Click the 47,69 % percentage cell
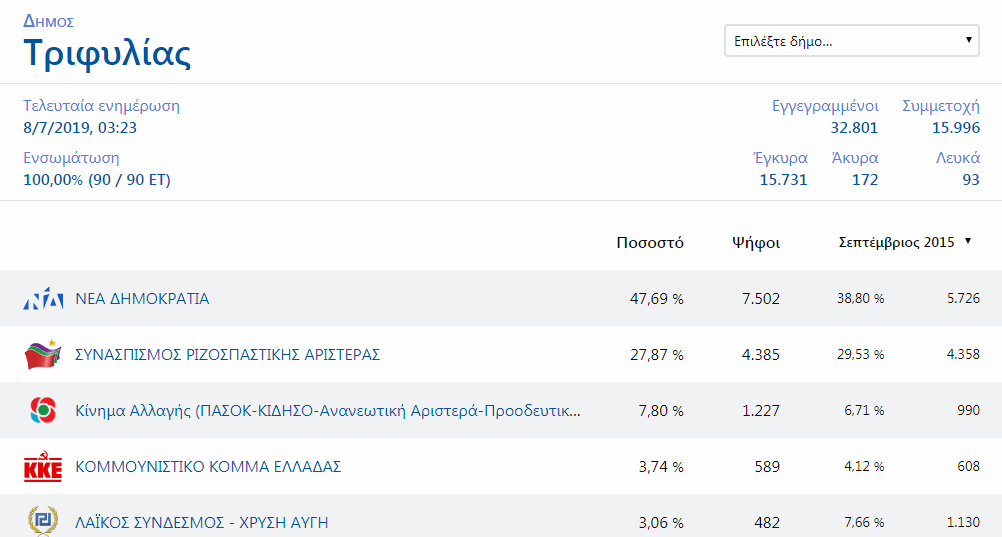The width and height of the screenshot is (1002, 537). (656, 299)
